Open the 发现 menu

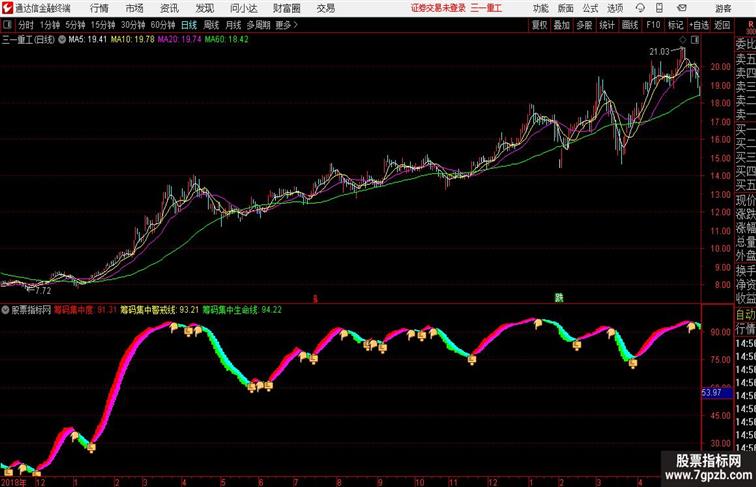[x=204, y=8]
